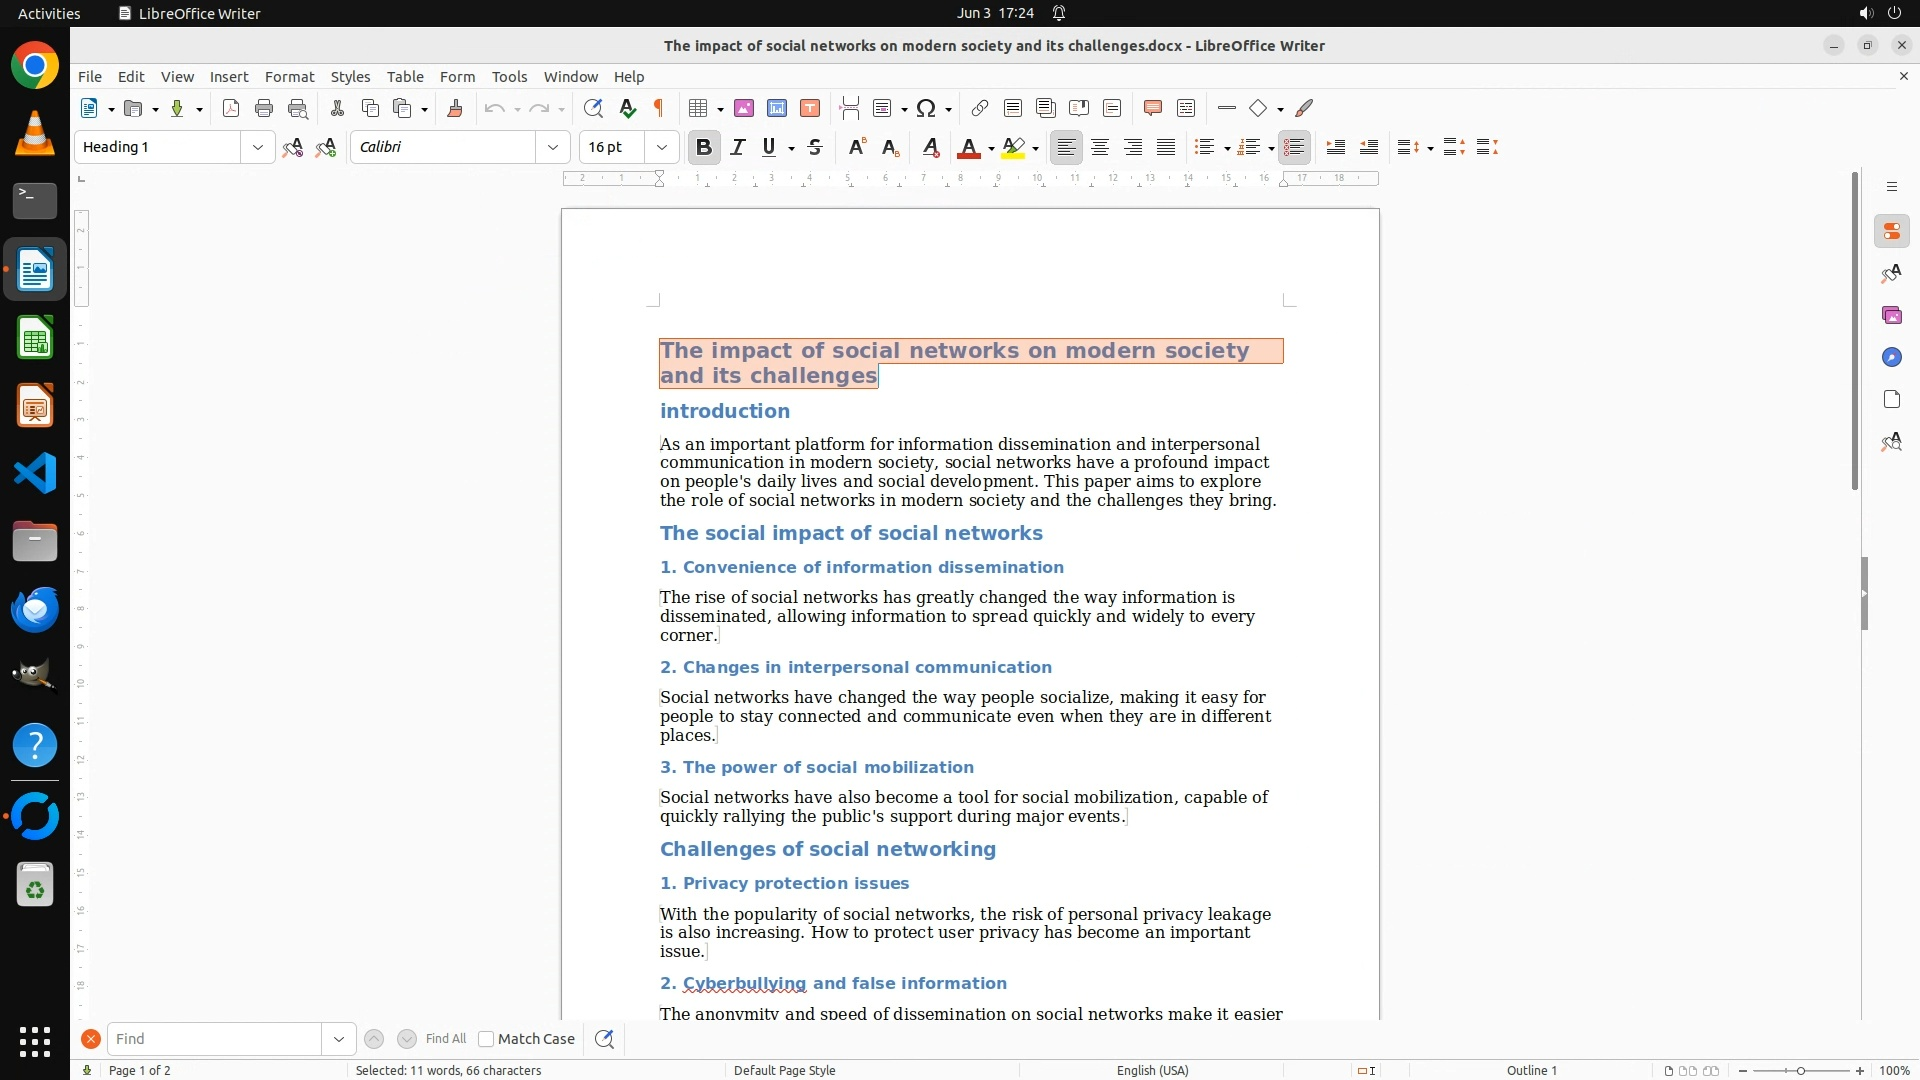
Task: Click the Strikethrough formatting icon
Action: pos(815,147)
